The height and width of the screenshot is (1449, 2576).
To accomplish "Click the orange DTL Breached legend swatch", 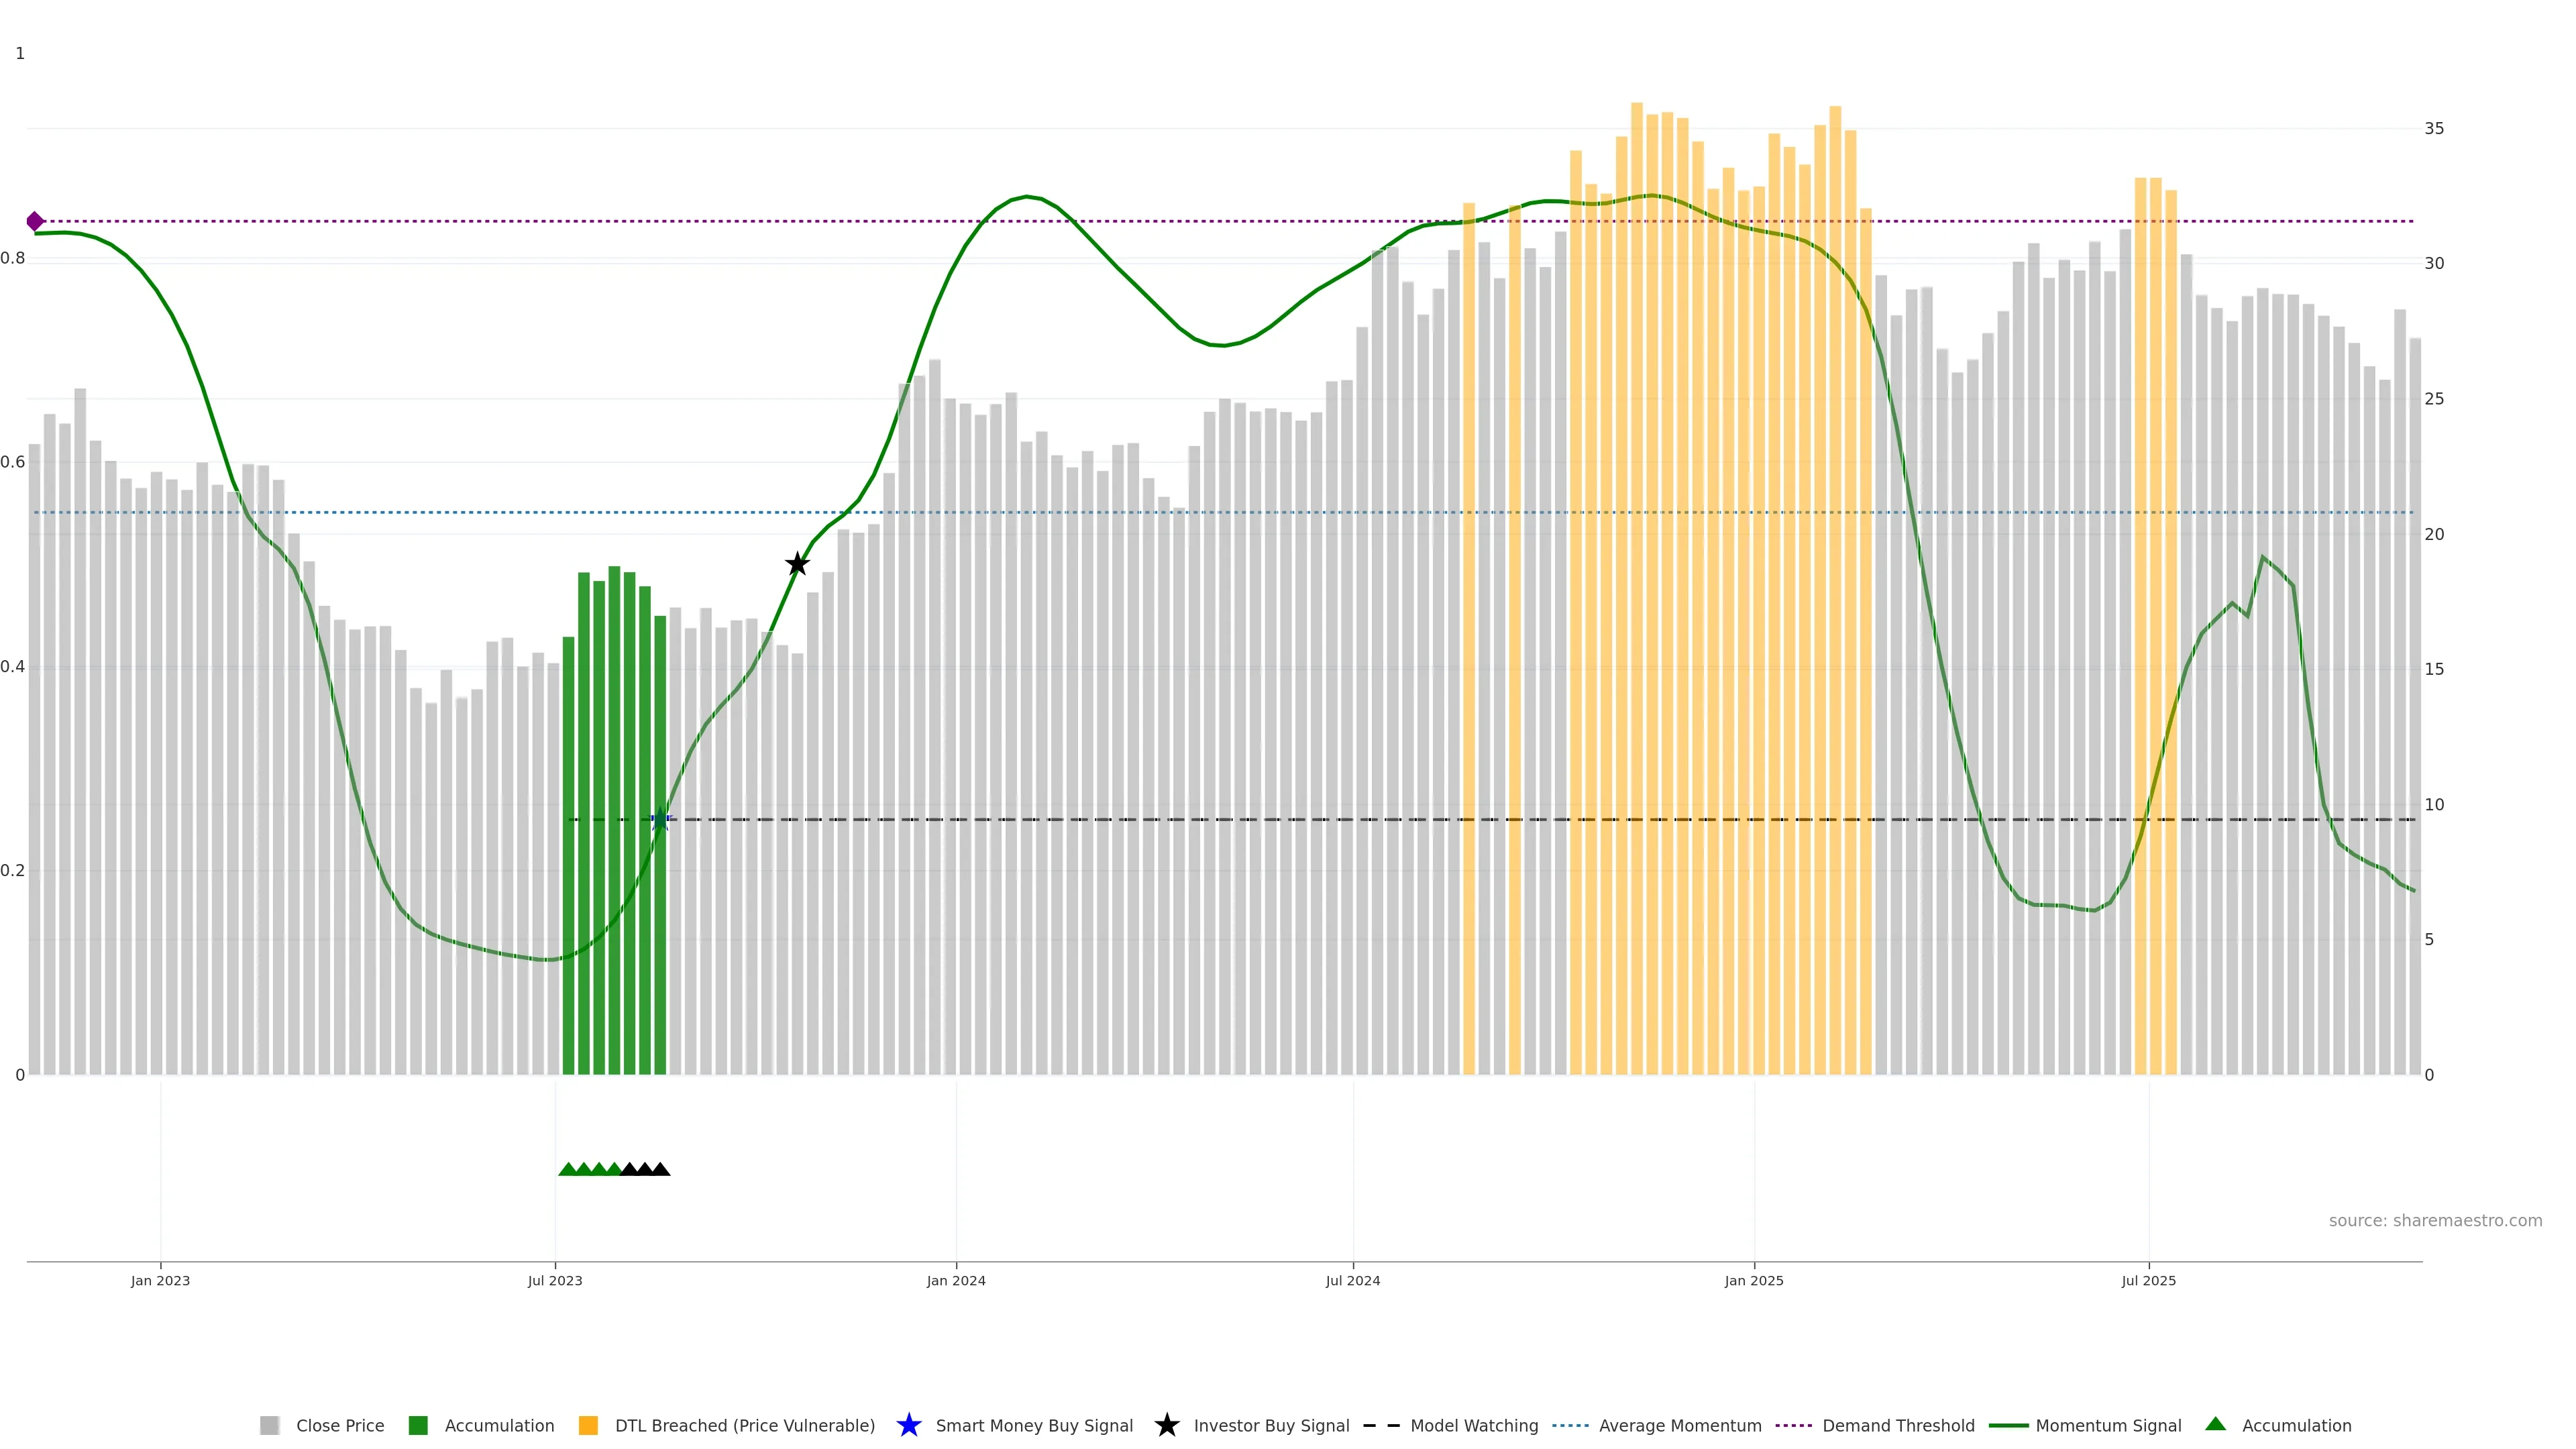I will click(588, 1426).
